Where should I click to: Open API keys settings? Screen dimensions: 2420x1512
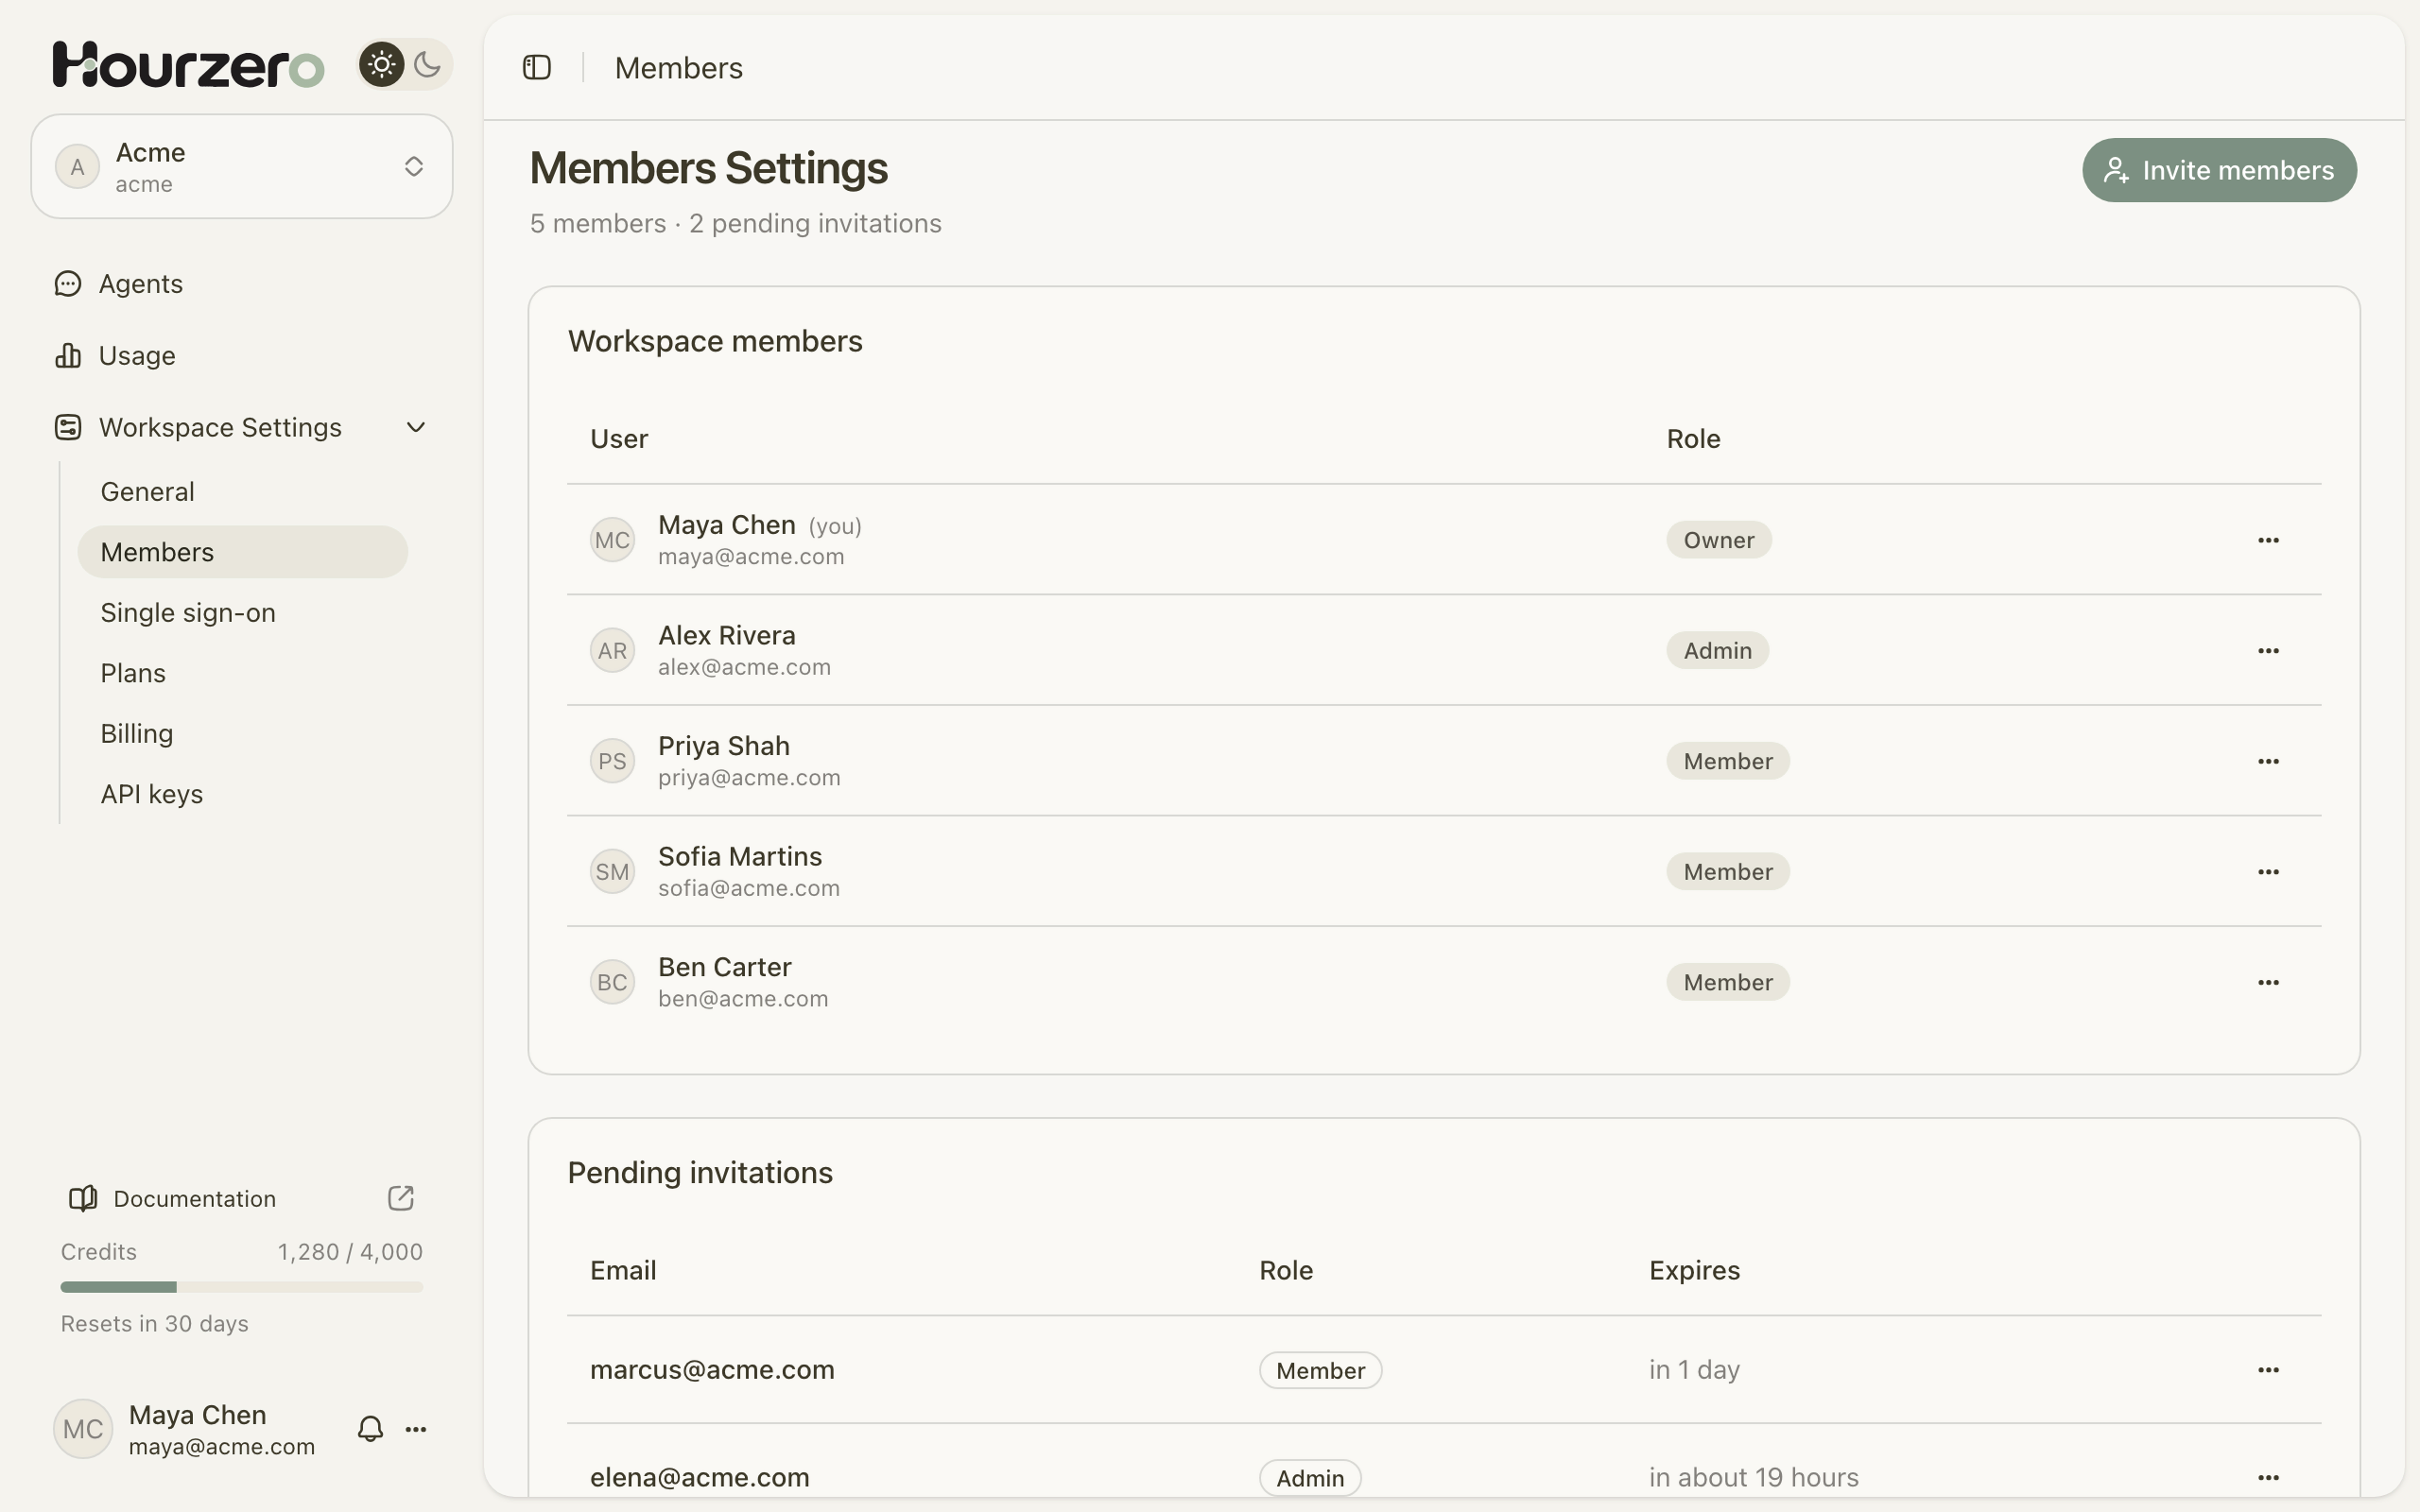[x=243, y=794]
